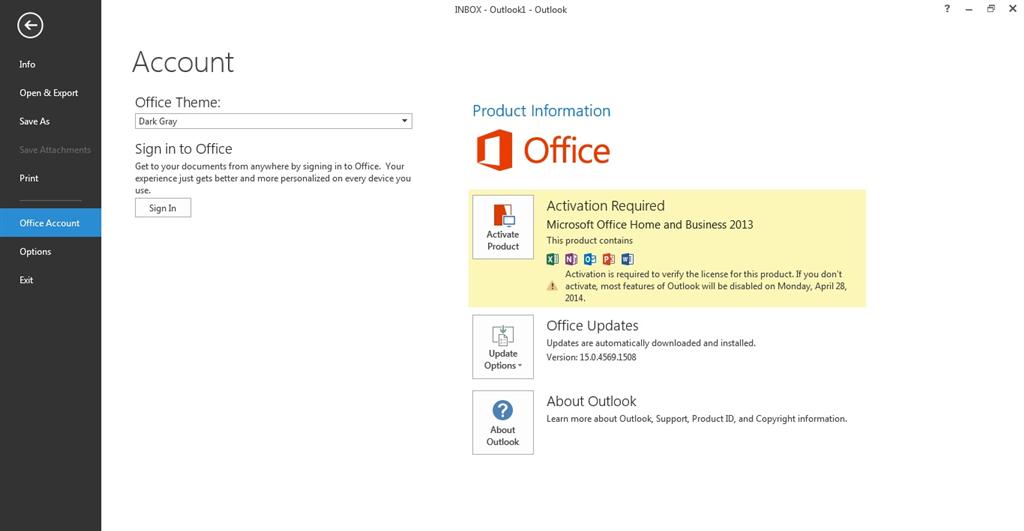Screen dimensions: 1024x531
Task: Click Exit in the sidebar
Action: 26,280
